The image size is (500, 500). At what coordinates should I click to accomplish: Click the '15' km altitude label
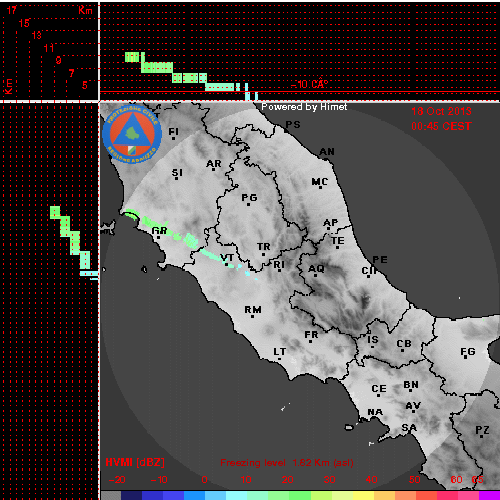pyautogui.click(x=24, y=23)
